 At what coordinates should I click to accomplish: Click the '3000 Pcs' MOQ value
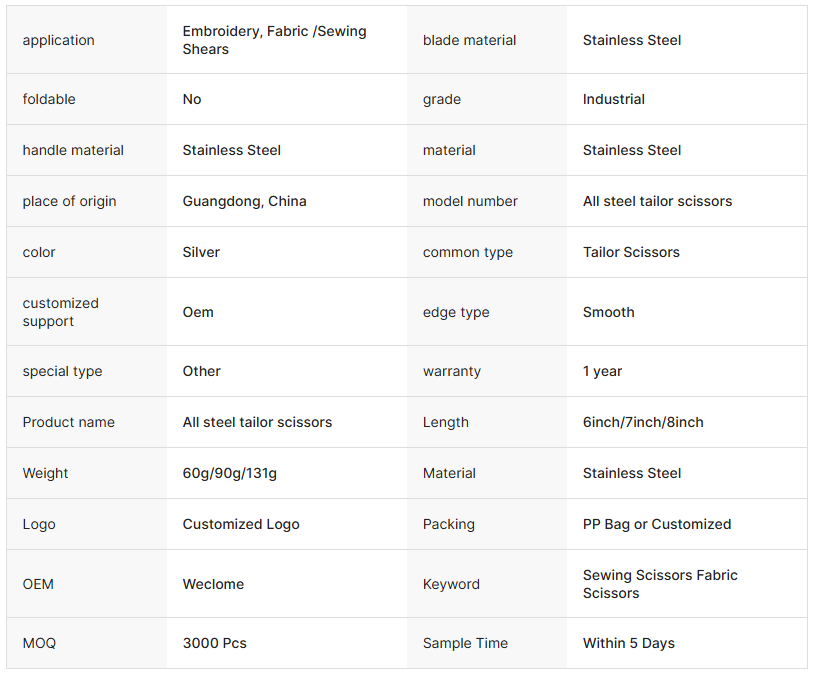214,643
